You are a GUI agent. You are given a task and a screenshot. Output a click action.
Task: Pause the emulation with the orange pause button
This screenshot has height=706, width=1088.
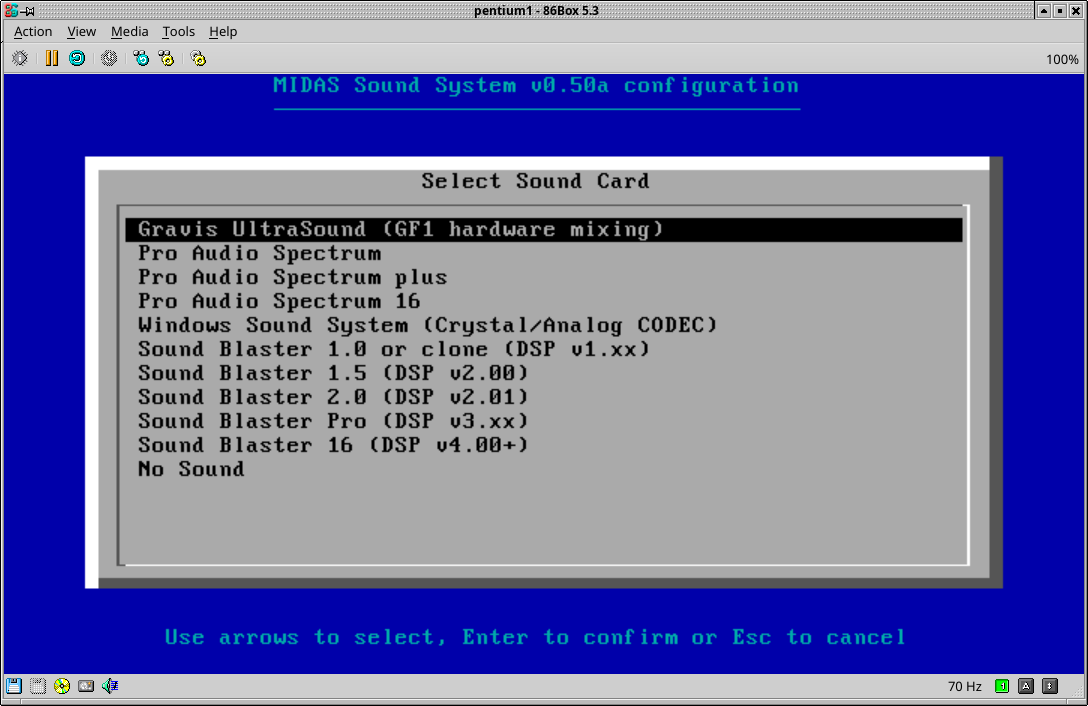[x=52, y=58]
